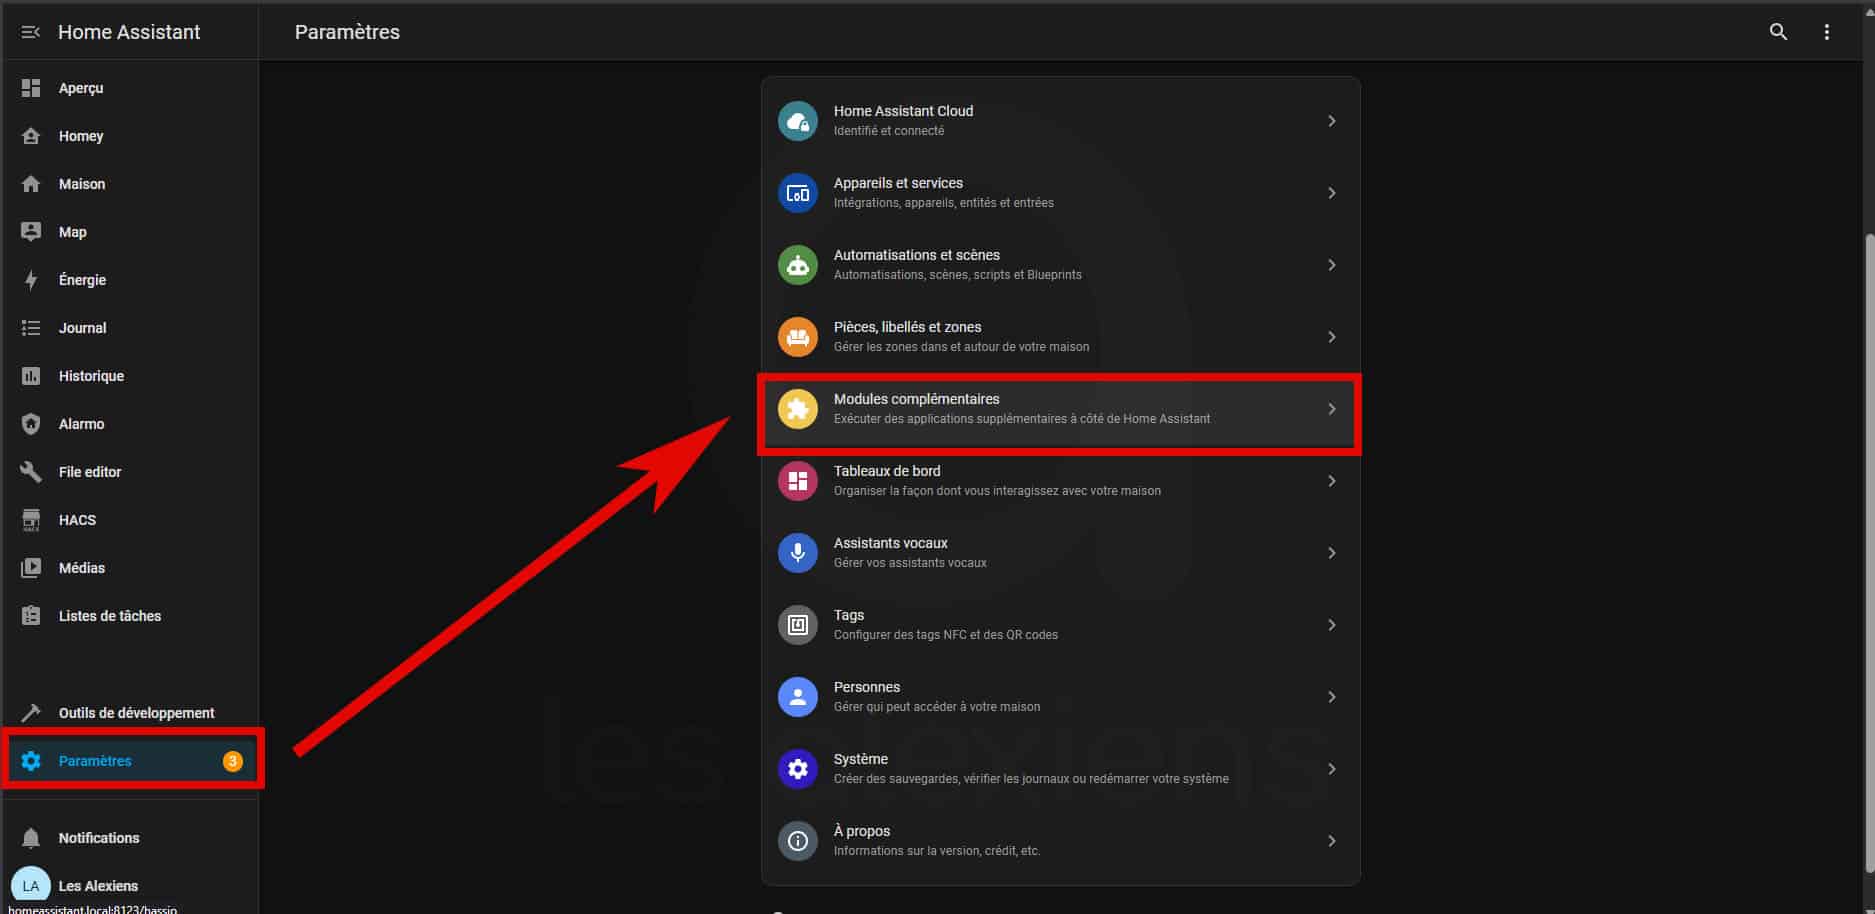Click the Énergie lightning bolt icon

31,280
